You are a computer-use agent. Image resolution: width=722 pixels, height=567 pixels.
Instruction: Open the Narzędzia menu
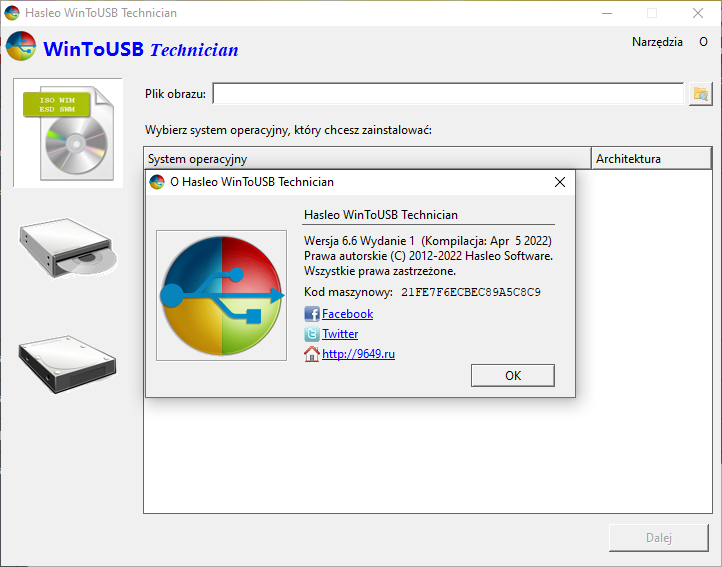tap(657, 42)
